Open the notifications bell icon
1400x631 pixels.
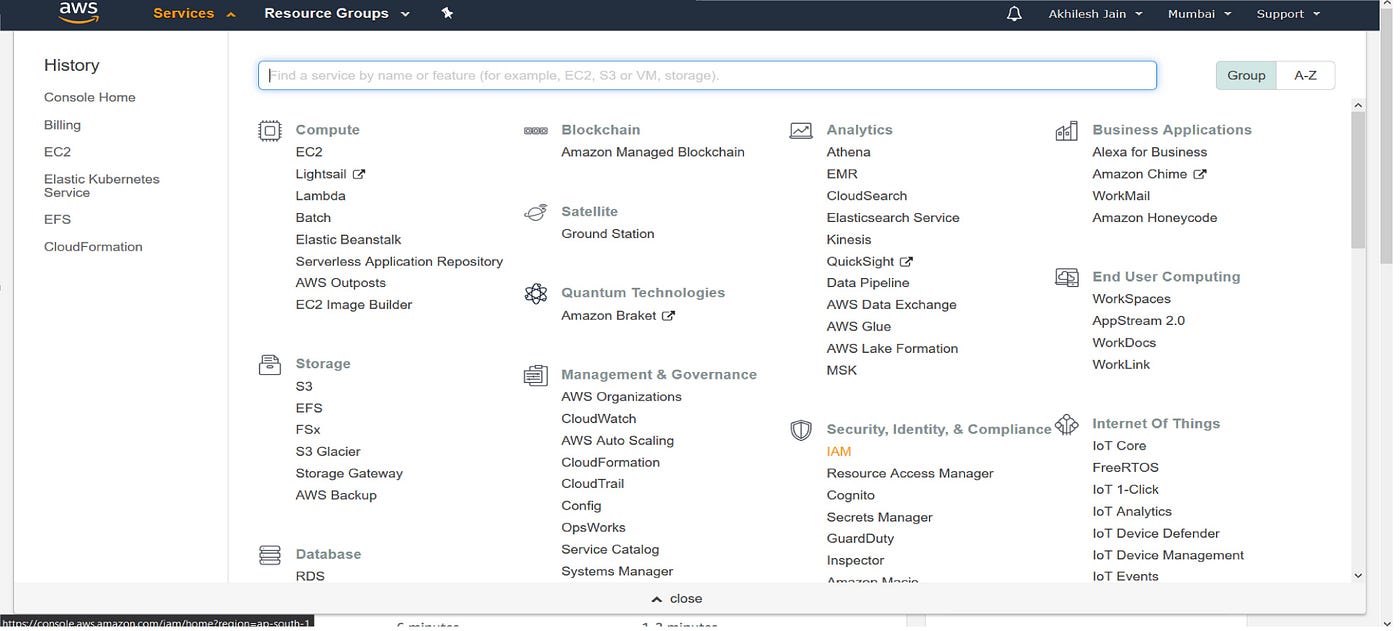[x=1014, y=14]
